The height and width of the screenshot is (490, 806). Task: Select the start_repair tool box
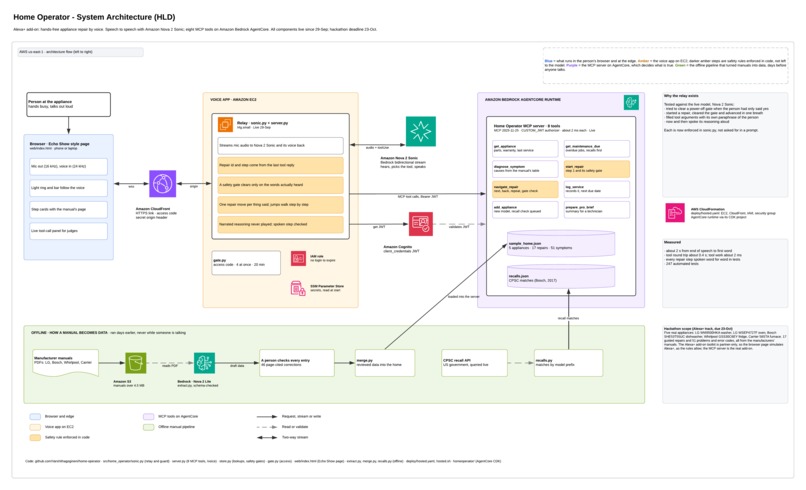click(x=597, y=169)
